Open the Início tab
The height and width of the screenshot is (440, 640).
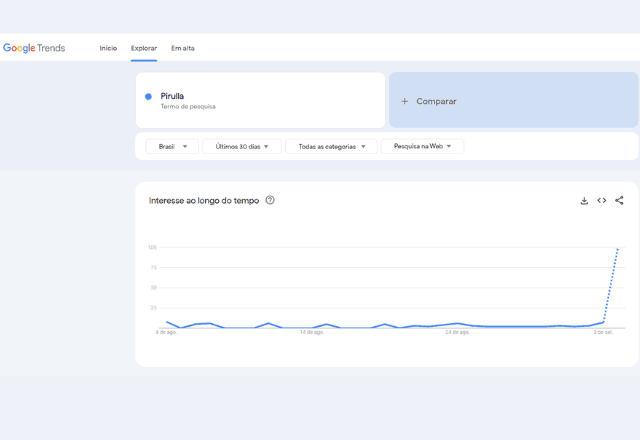click(x=108, y=48)
